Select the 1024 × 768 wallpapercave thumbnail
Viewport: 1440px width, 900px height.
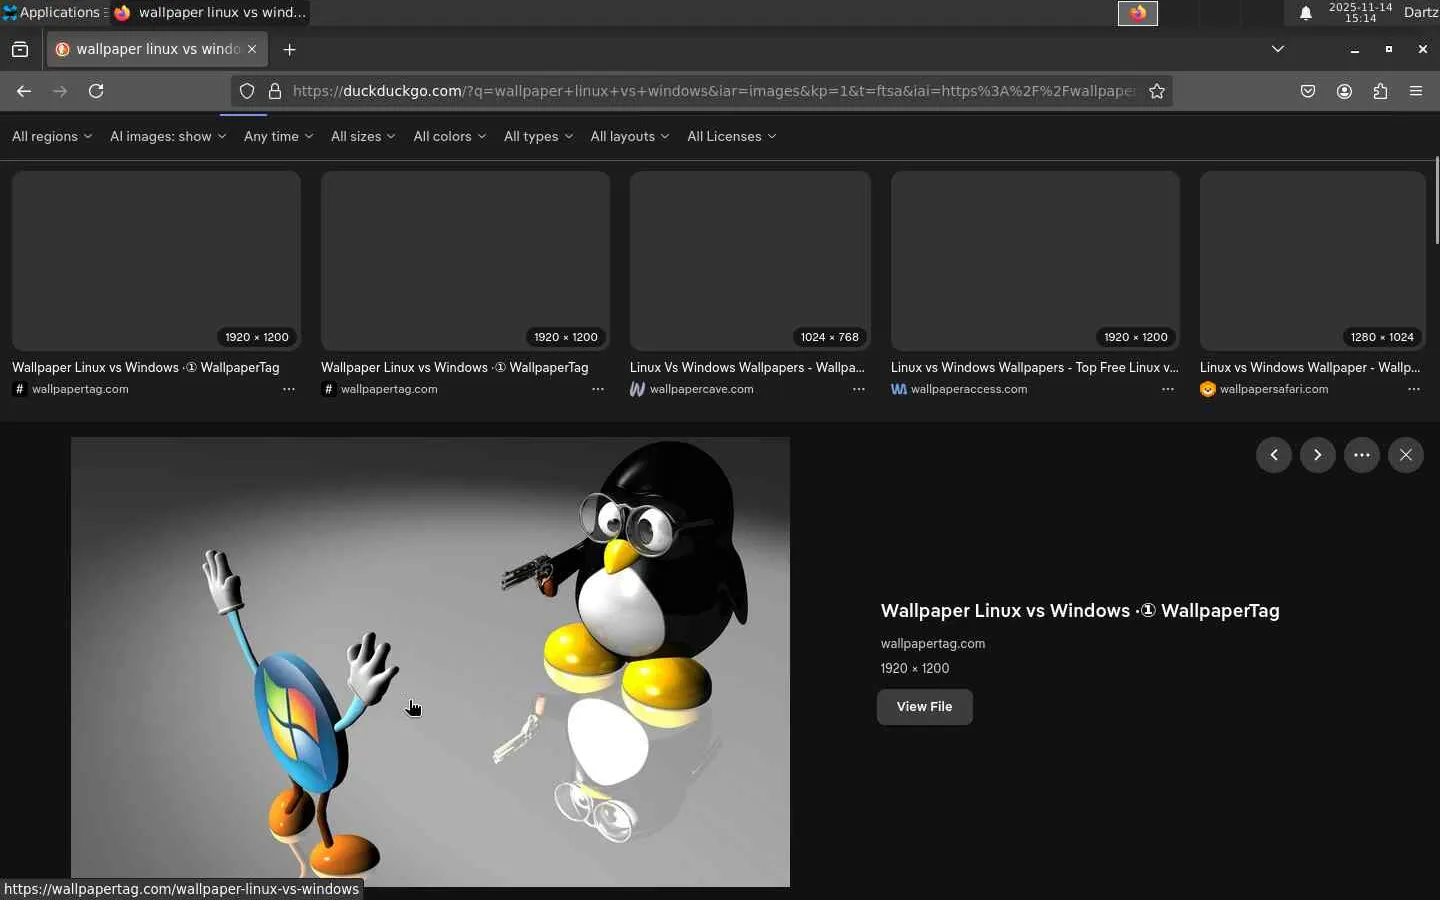pyautogui.click(x=750, y=261)
